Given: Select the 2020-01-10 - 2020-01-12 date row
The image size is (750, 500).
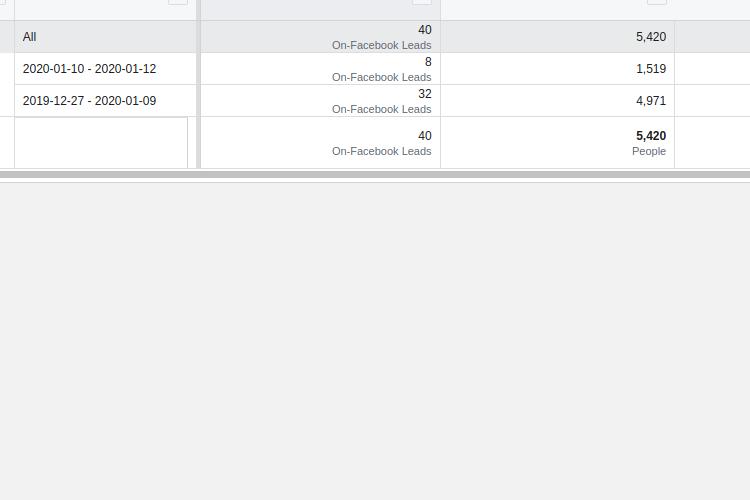Looking at the screenshot, I should (x=89, y=69).
